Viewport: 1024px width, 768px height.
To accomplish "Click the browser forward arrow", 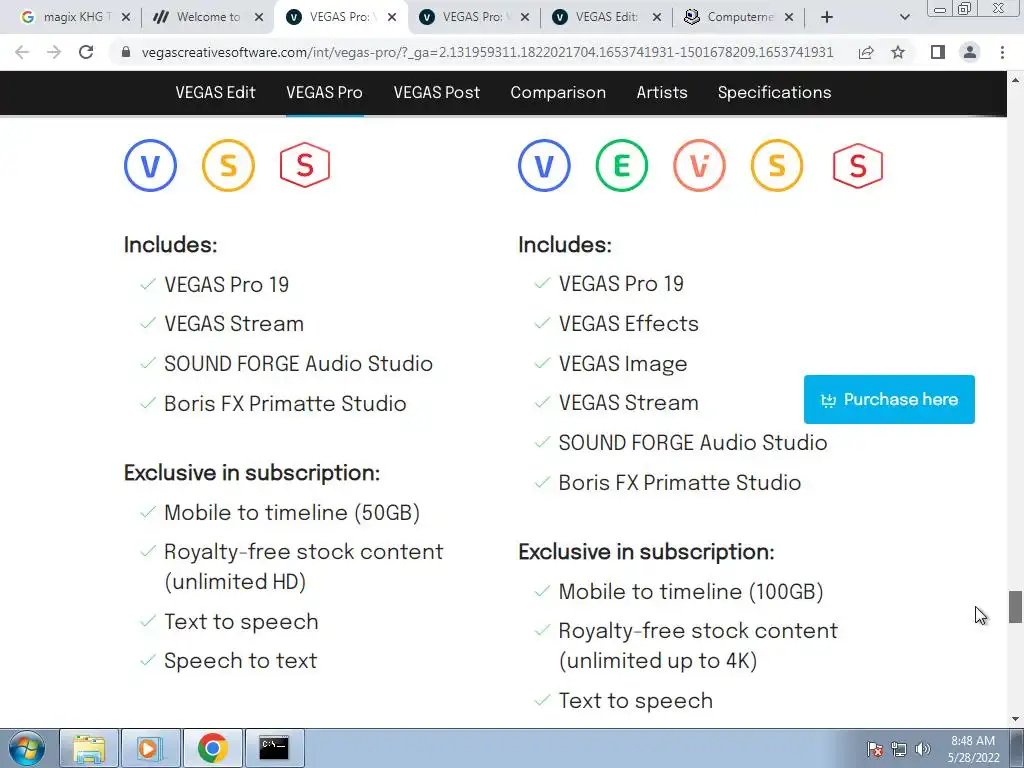I will click(x=54, y=52).
